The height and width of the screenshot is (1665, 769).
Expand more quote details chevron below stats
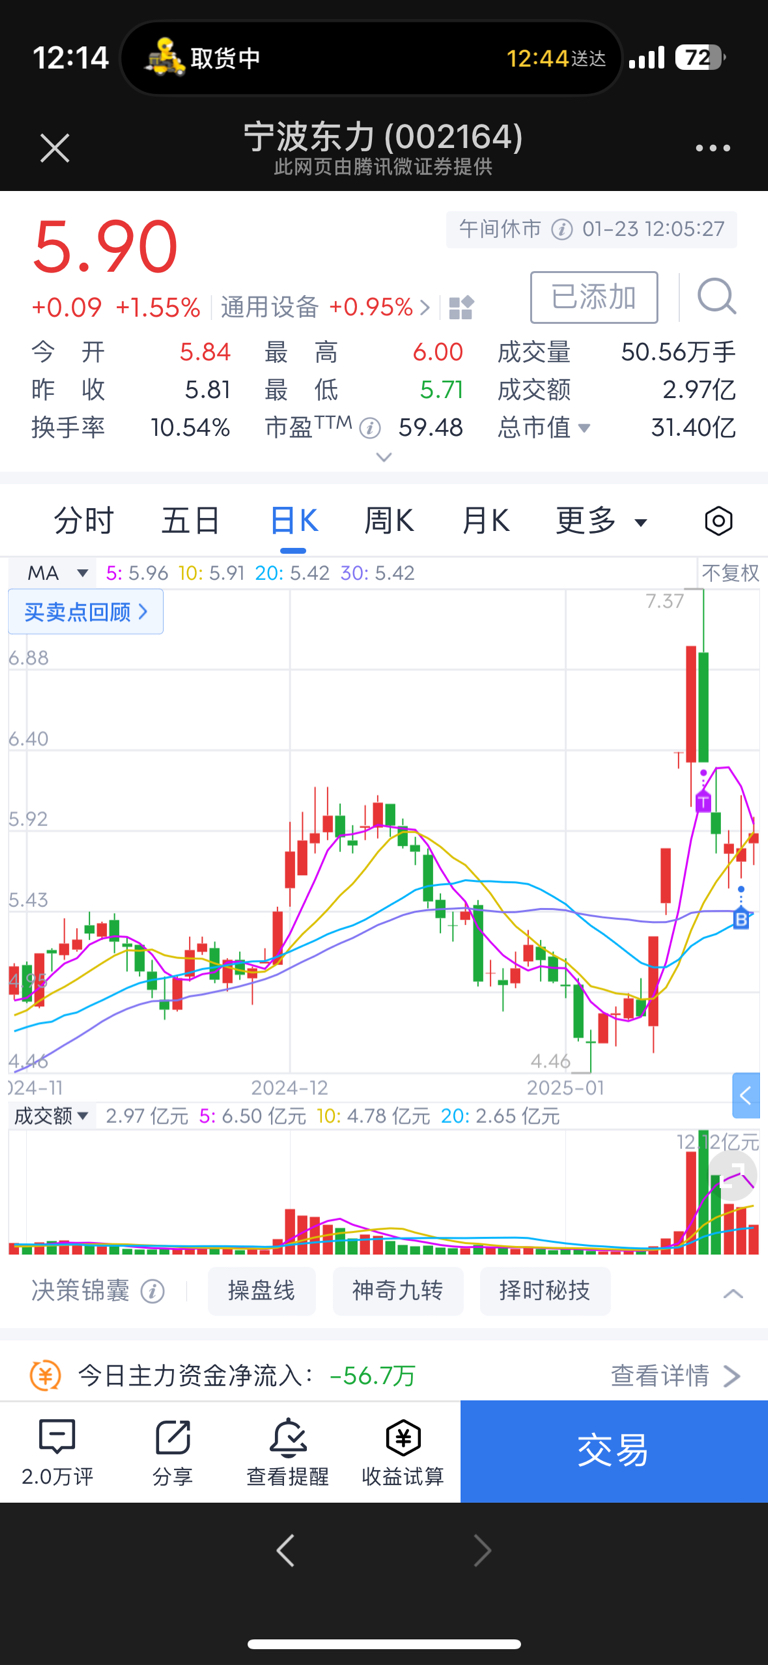tap(384, 457)
